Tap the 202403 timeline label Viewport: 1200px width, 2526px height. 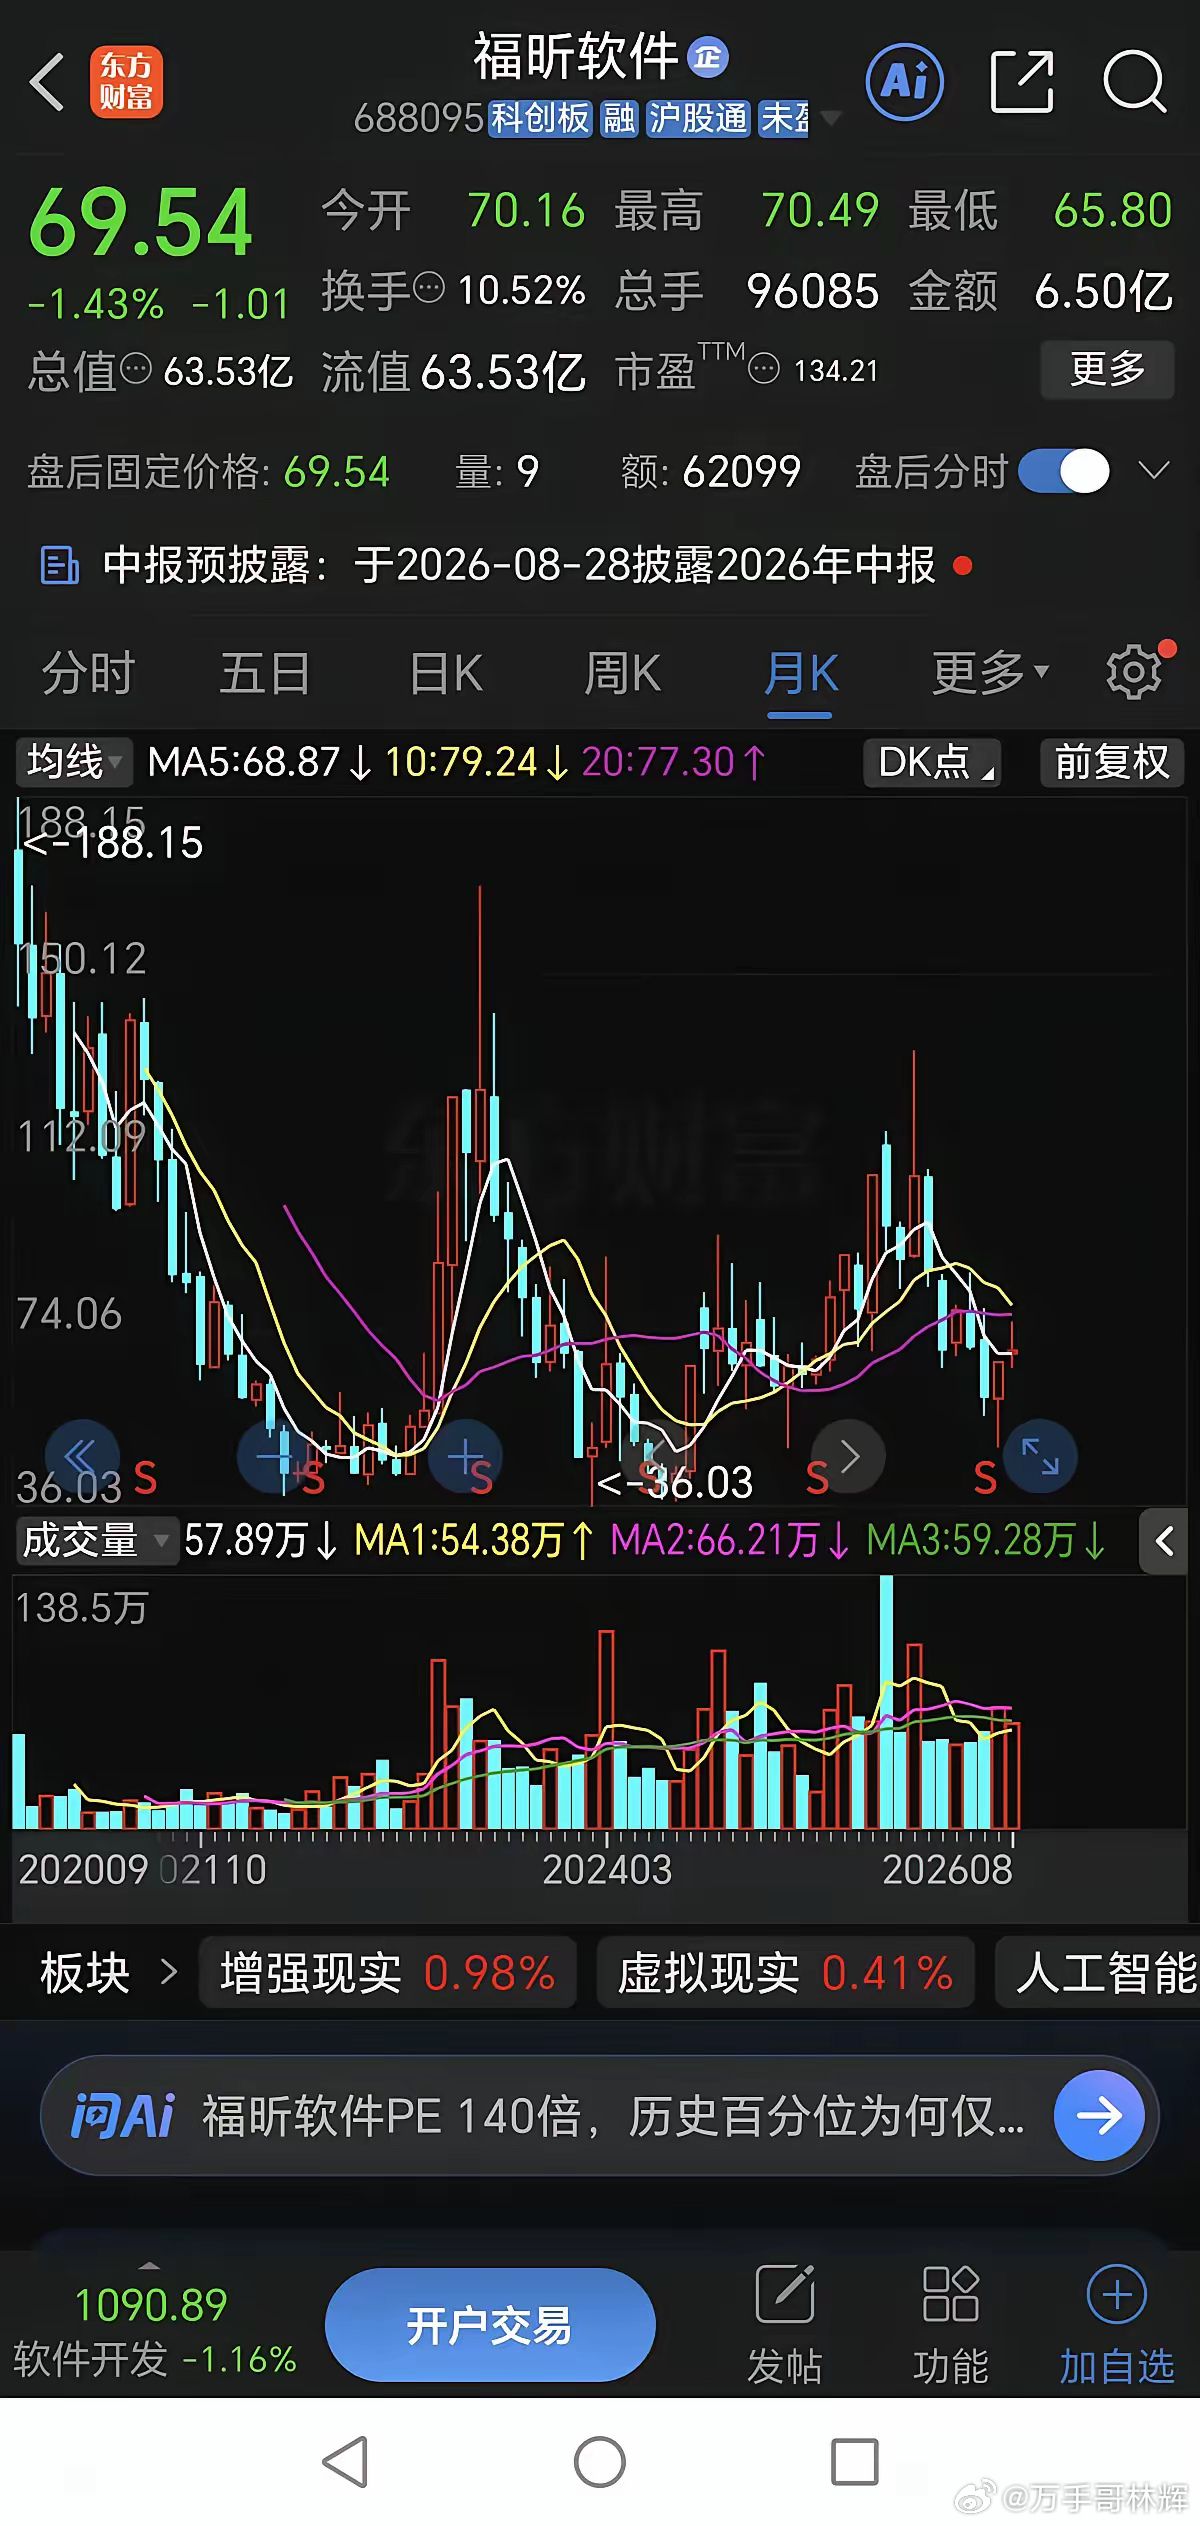point(607,1869)
